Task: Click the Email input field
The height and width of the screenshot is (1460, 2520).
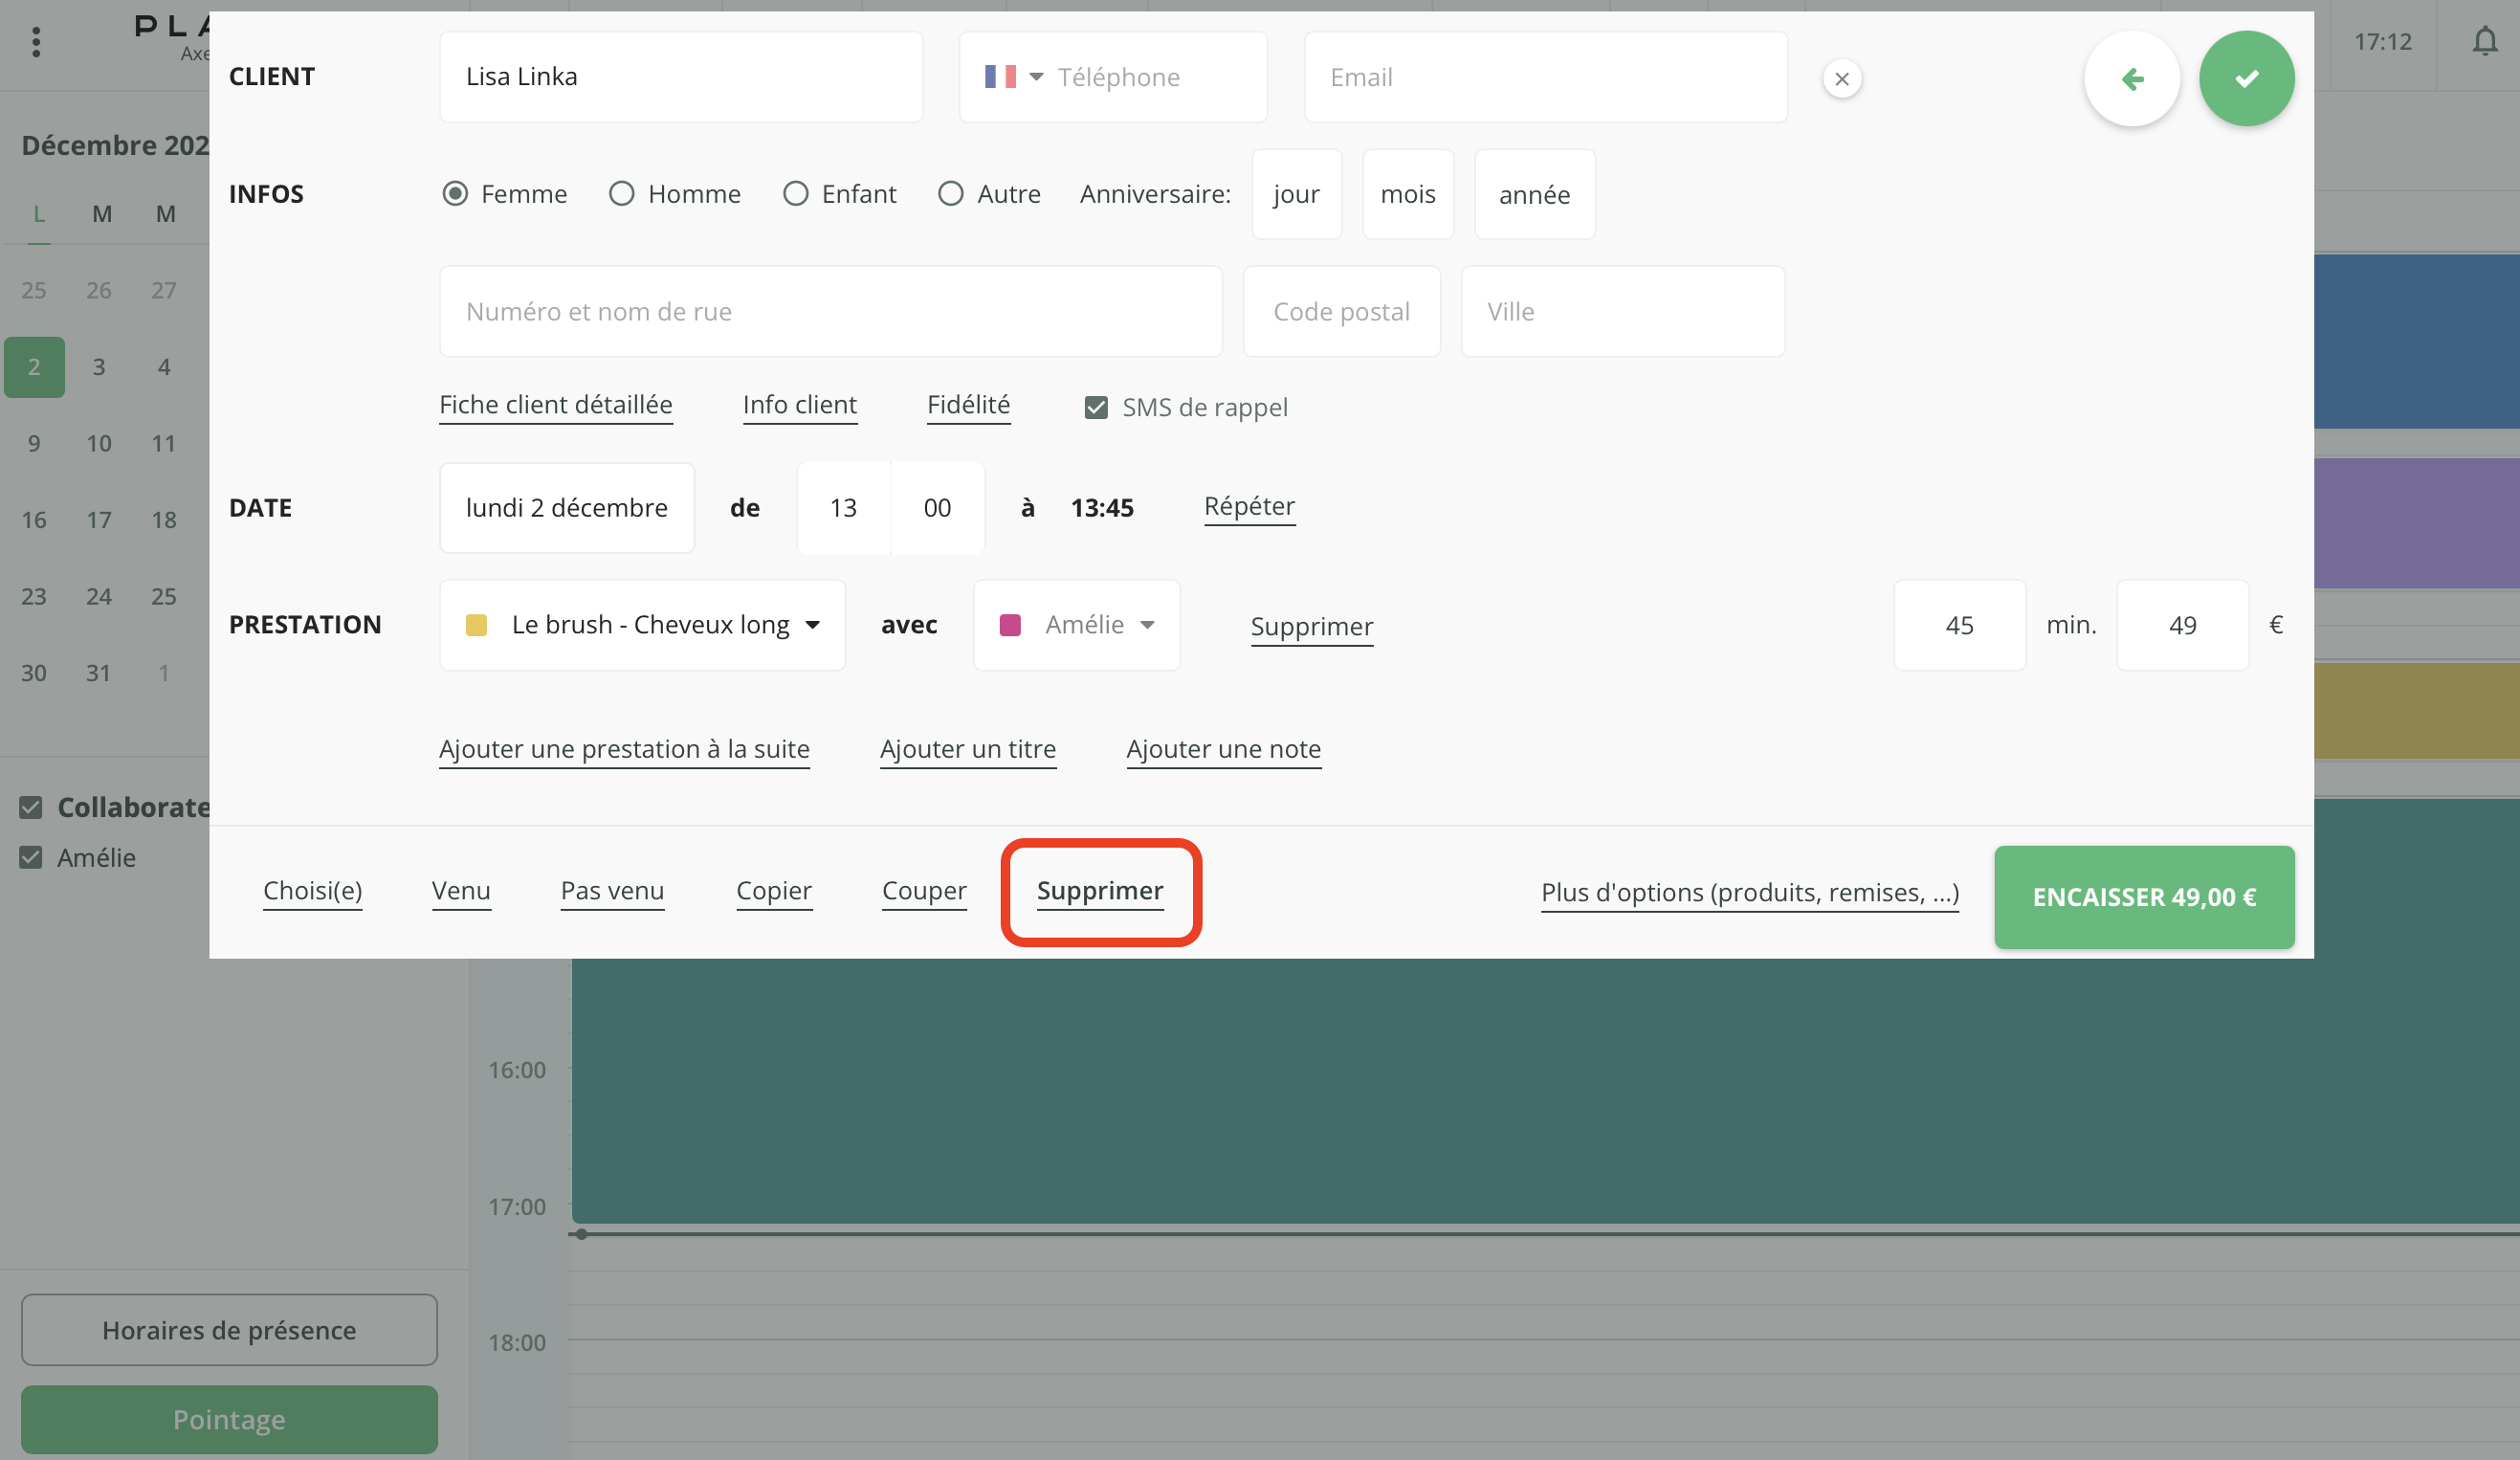Action: pyautogui.click(x=1545, y=77)
